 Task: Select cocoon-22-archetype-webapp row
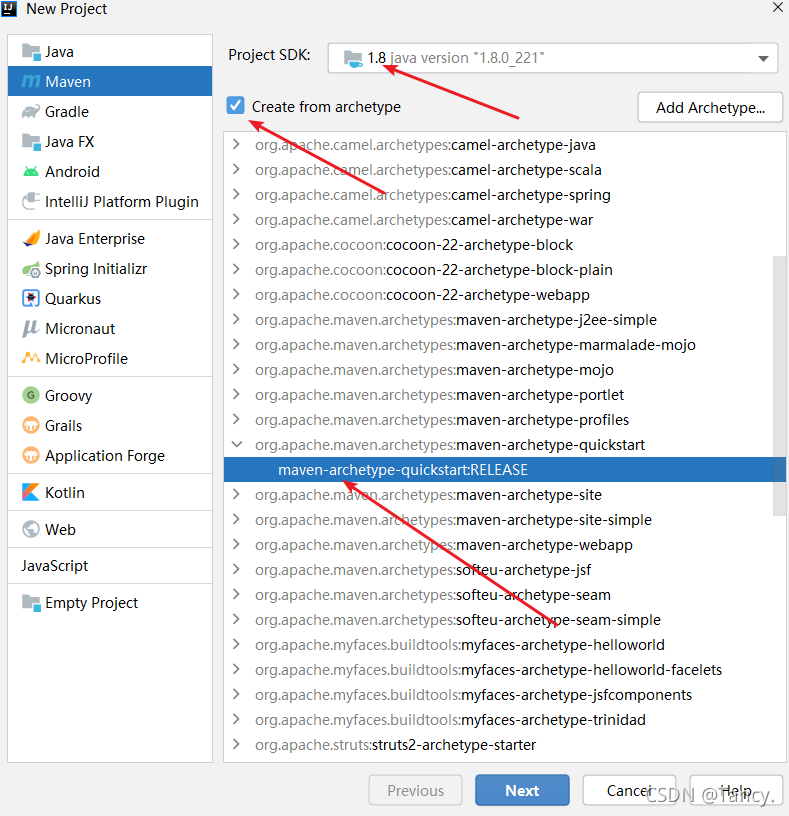pyautogui.click(x=504, y=295)
